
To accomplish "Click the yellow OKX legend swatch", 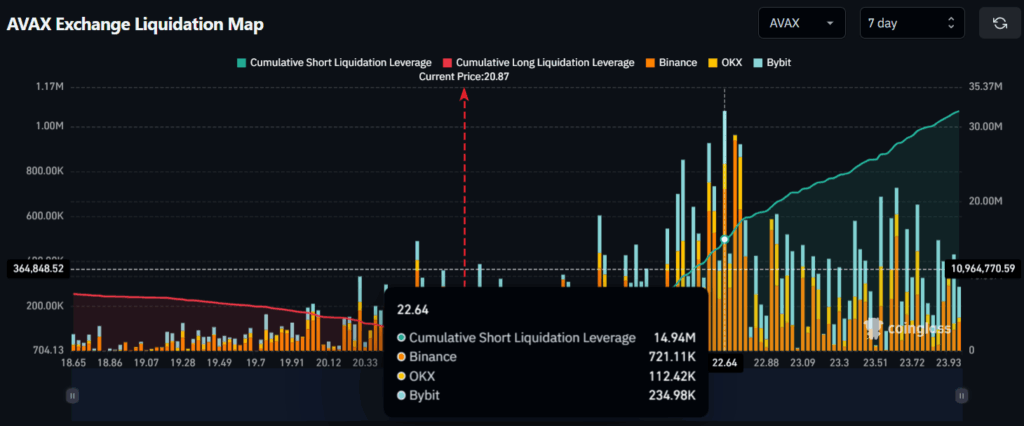I will [x=712, y=63].
